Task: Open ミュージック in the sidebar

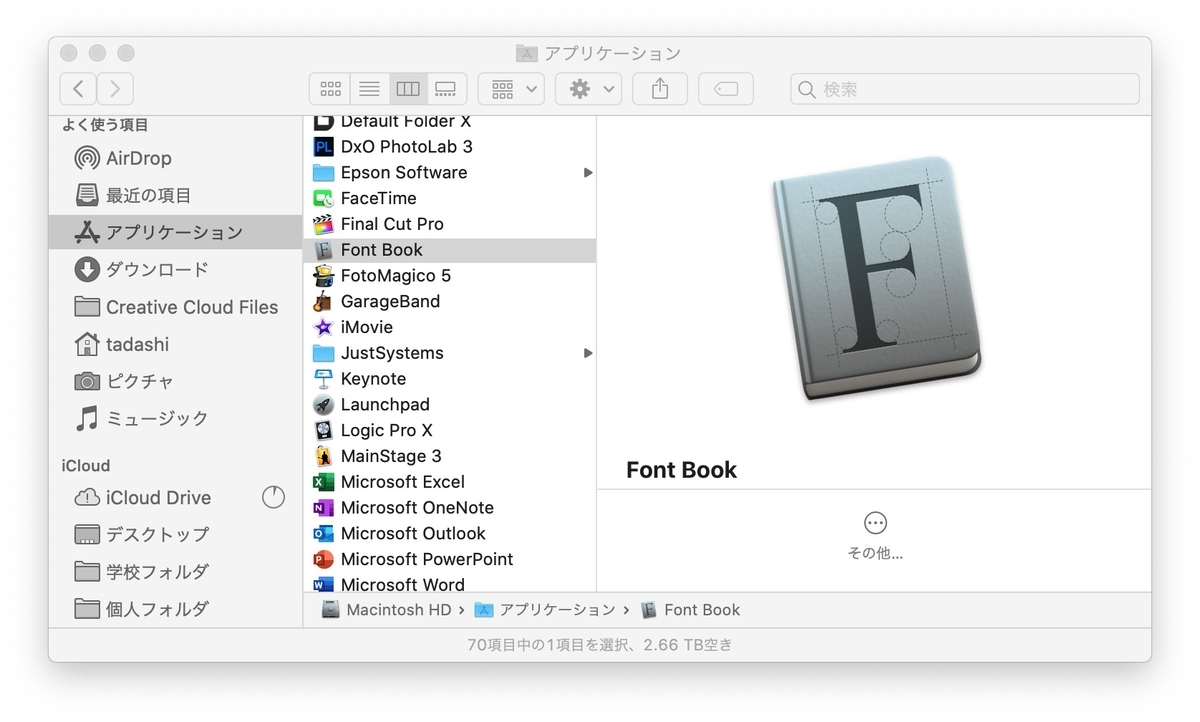Action: (175, 418)
